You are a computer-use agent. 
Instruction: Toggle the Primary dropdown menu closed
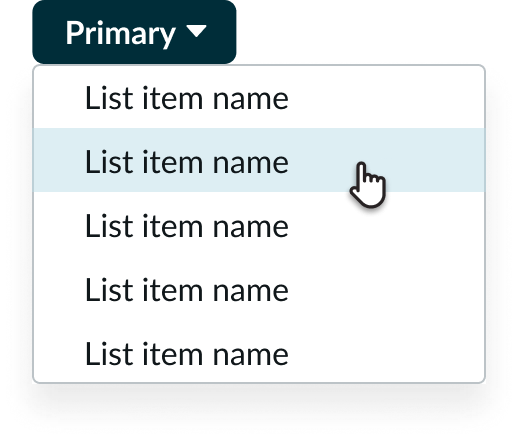pyautogui.click(x=134, y=32)
